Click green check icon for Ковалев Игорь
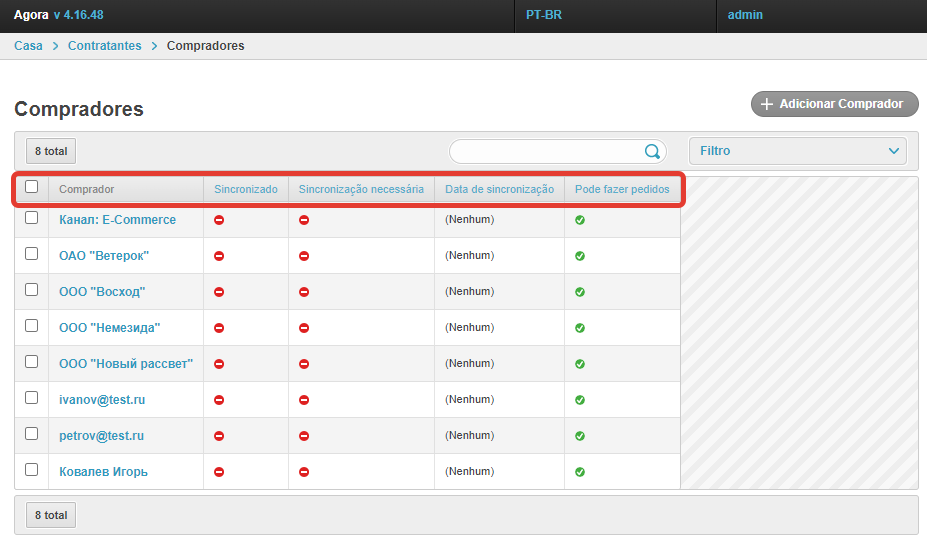 (580, 472)
